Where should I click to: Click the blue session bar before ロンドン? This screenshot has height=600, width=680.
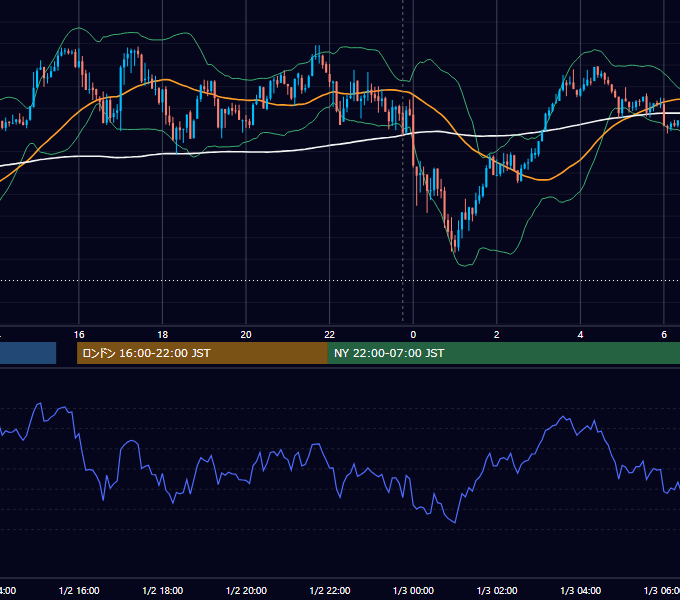click(x=28, y=353)
